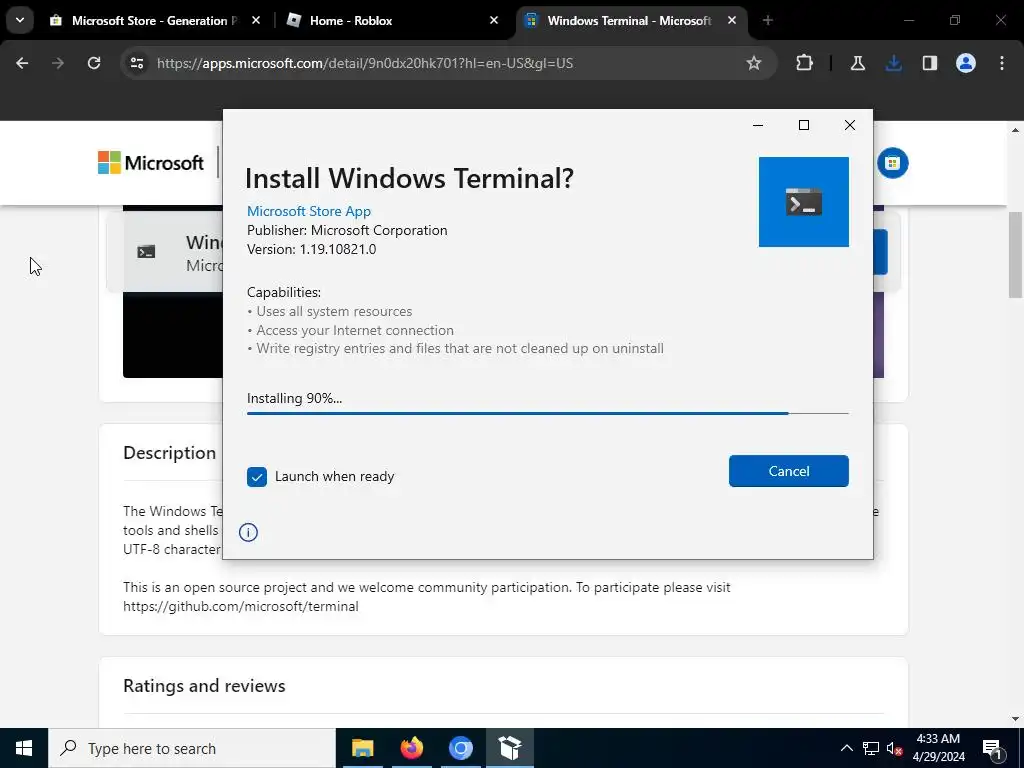This screenshot has height=768, width=1024.
Task: Click the installing progress bar
Action: pyautogui.click(x=547, y=413)
